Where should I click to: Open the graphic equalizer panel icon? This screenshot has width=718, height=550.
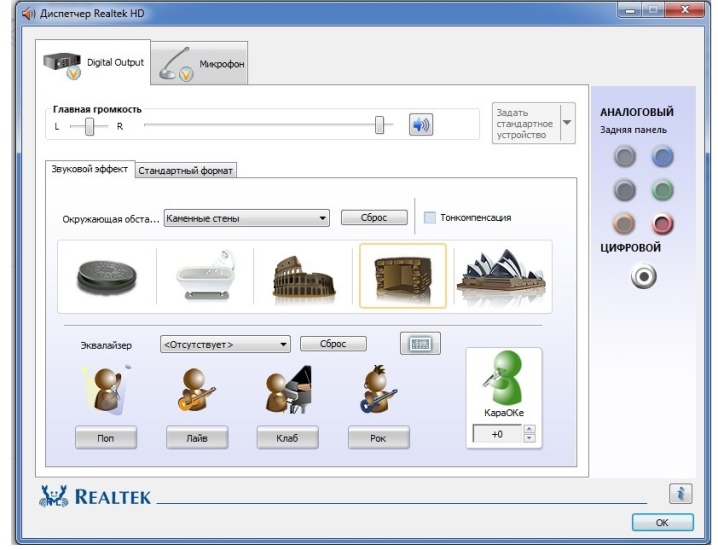(420, 343)
